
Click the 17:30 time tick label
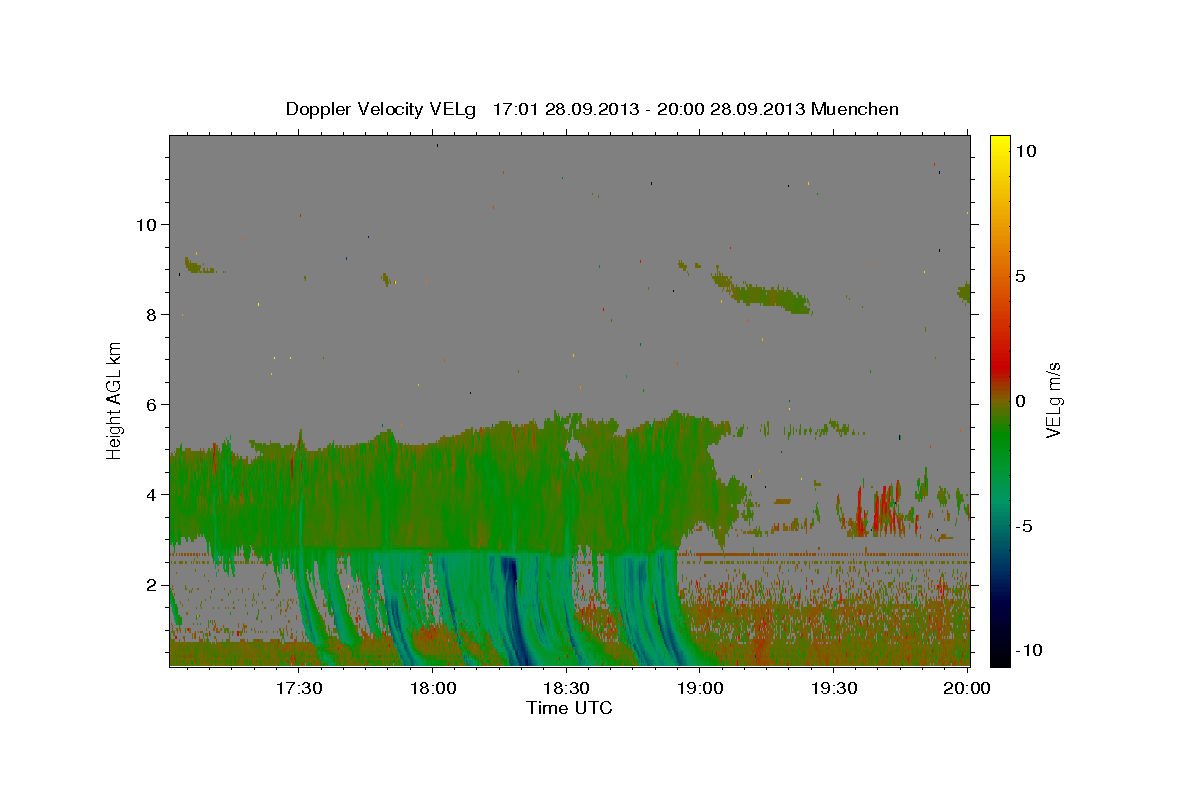tap(298, 688)
